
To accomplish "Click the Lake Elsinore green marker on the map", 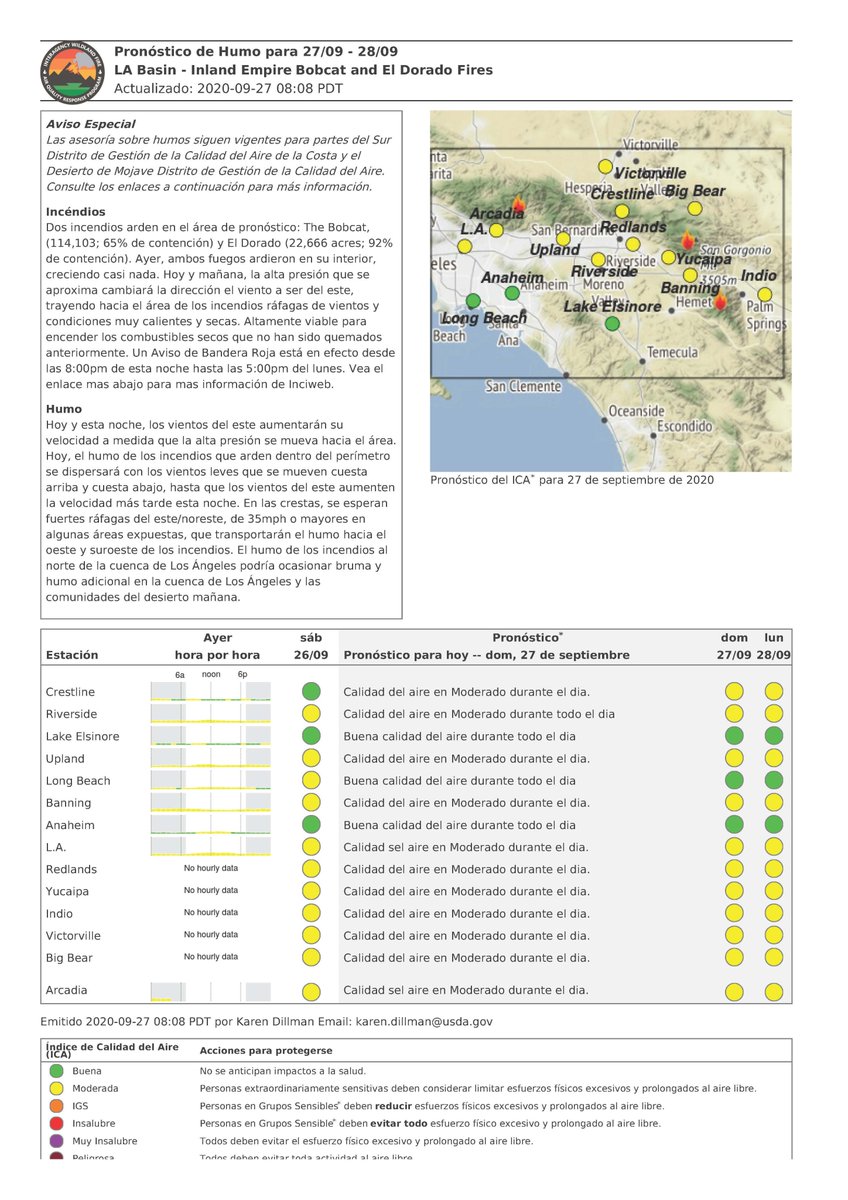I will 612,323.
